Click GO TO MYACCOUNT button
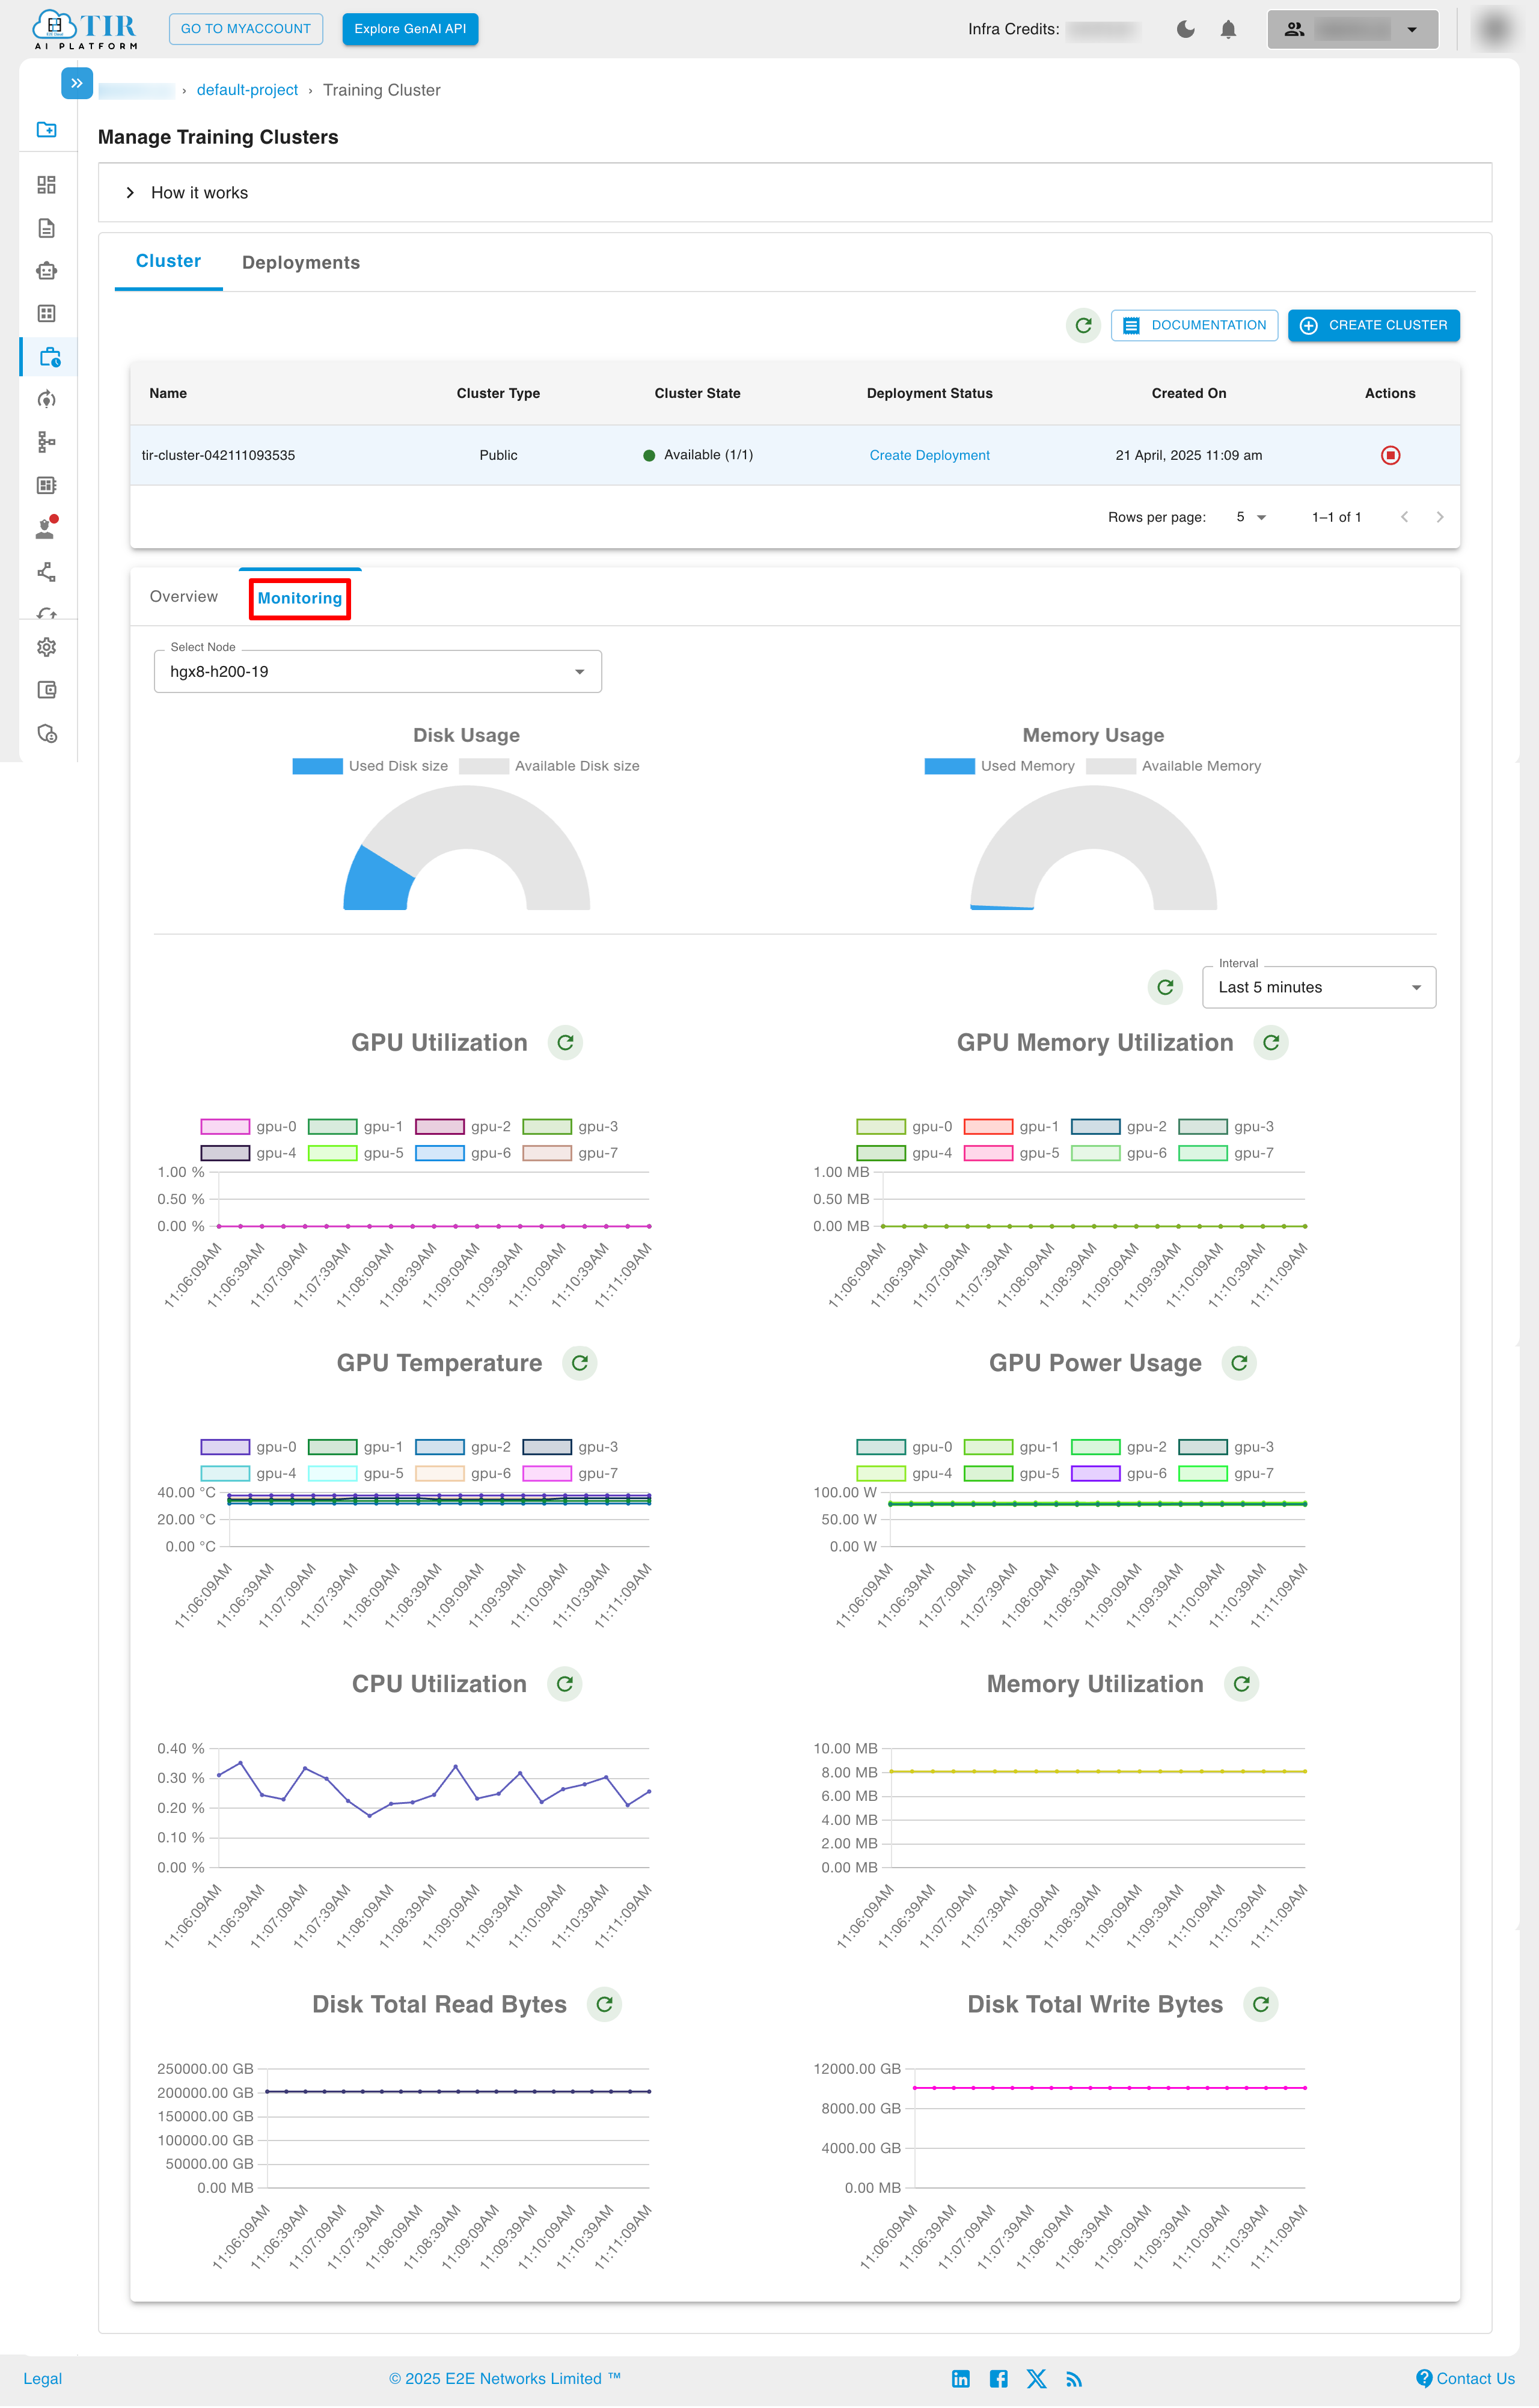This screenshot has height=2408, width=1539. [x=246, y=29]
